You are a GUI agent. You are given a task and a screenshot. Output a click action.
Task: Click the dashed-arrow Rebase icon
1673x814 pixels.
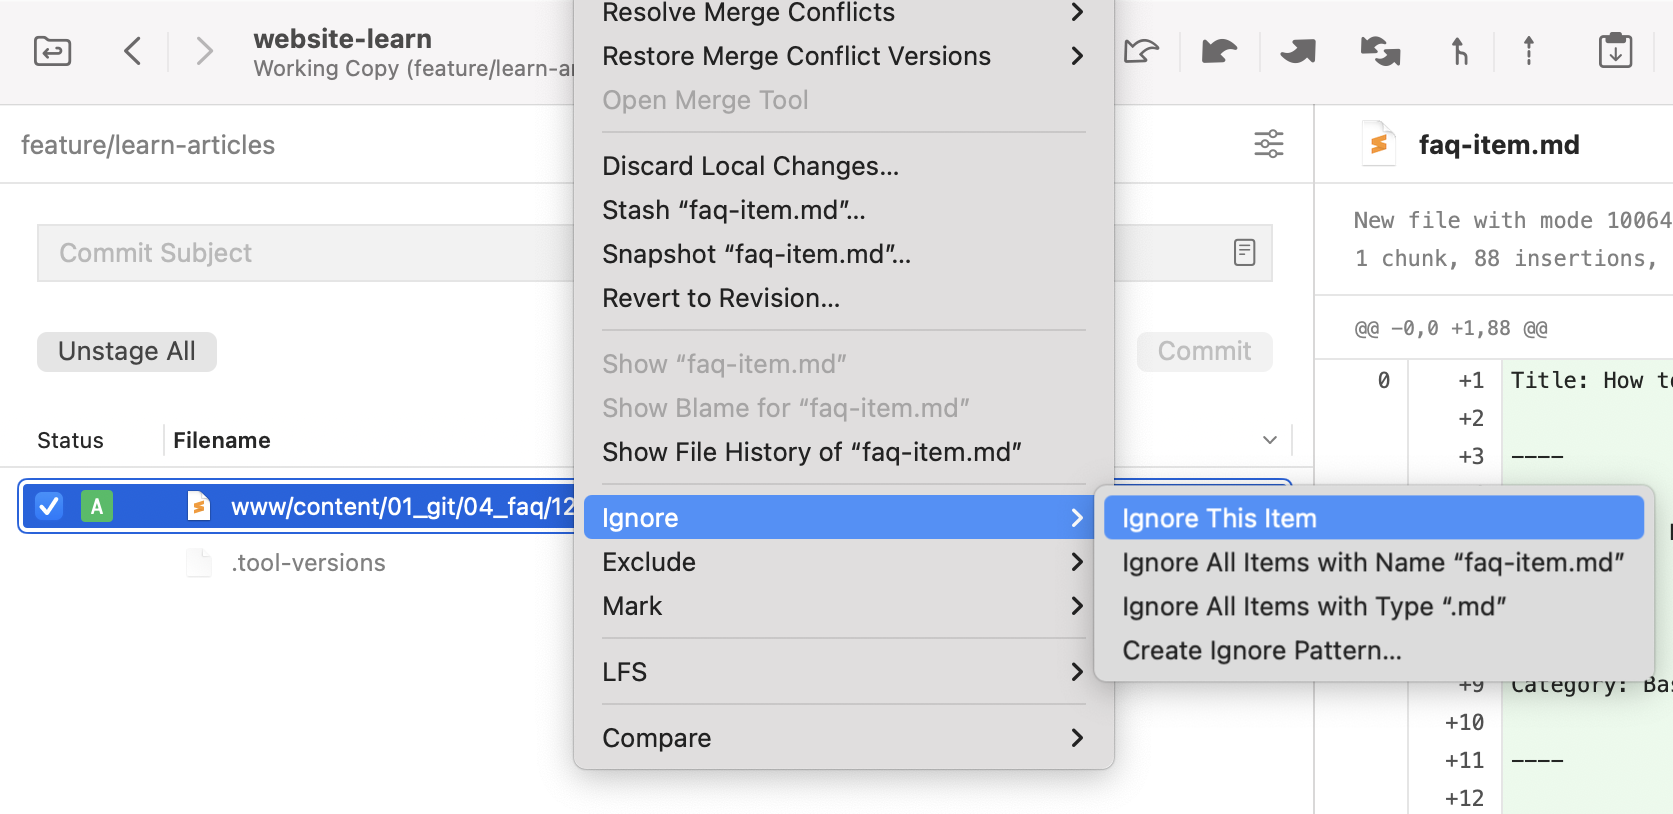[x=1529, y=50]
